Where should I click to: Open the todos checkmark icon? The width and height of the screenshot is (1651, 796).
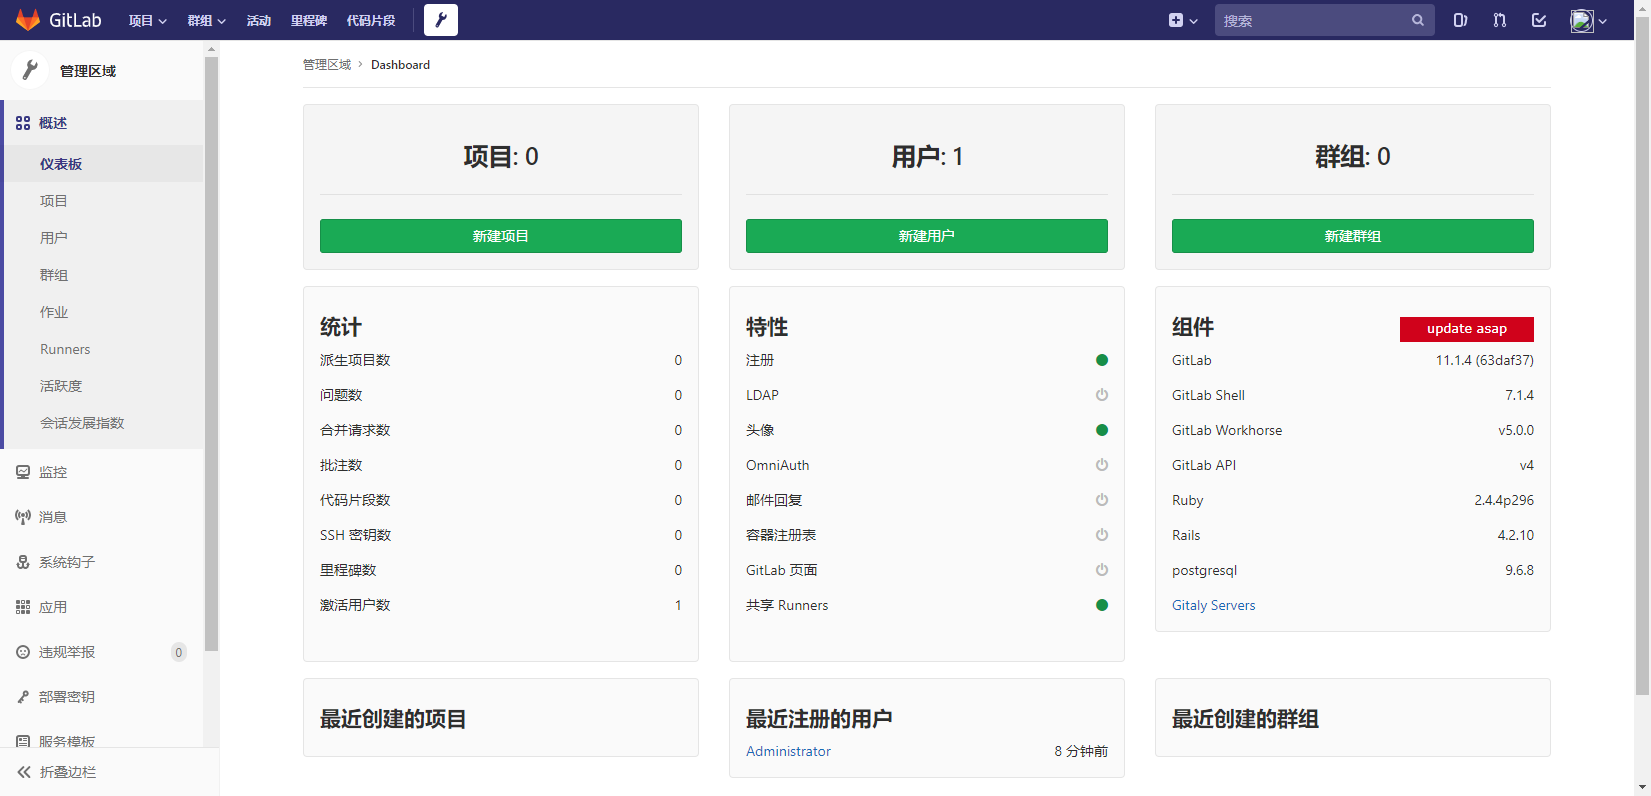pos(1539,20)
